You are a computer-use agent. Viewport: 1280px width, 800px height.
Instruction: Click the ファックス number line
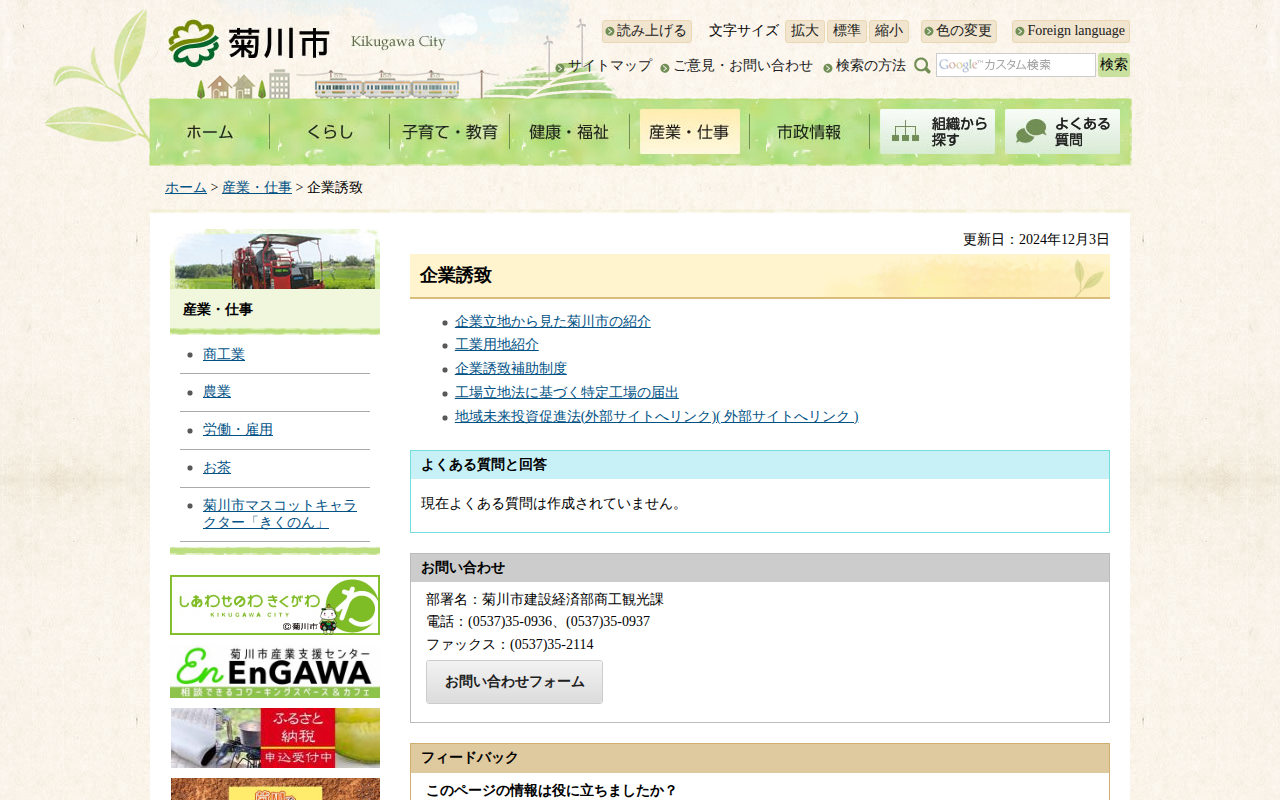510,645
